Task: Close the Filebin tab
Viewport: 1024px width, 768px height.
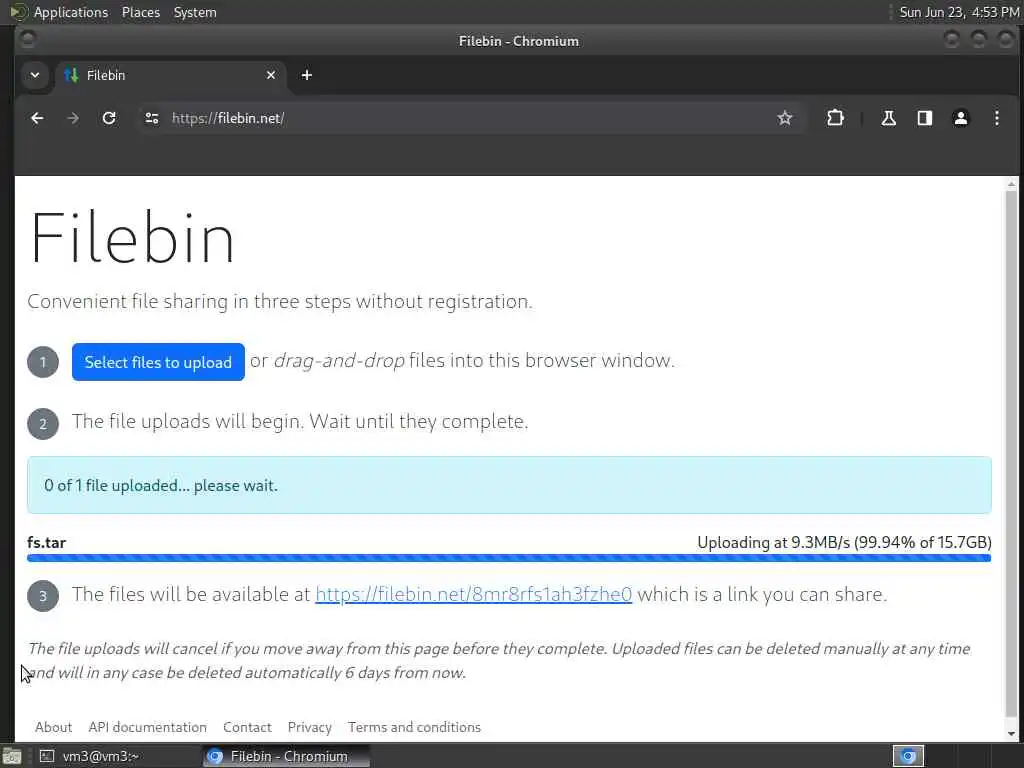Action: click(x=271, y=75)
